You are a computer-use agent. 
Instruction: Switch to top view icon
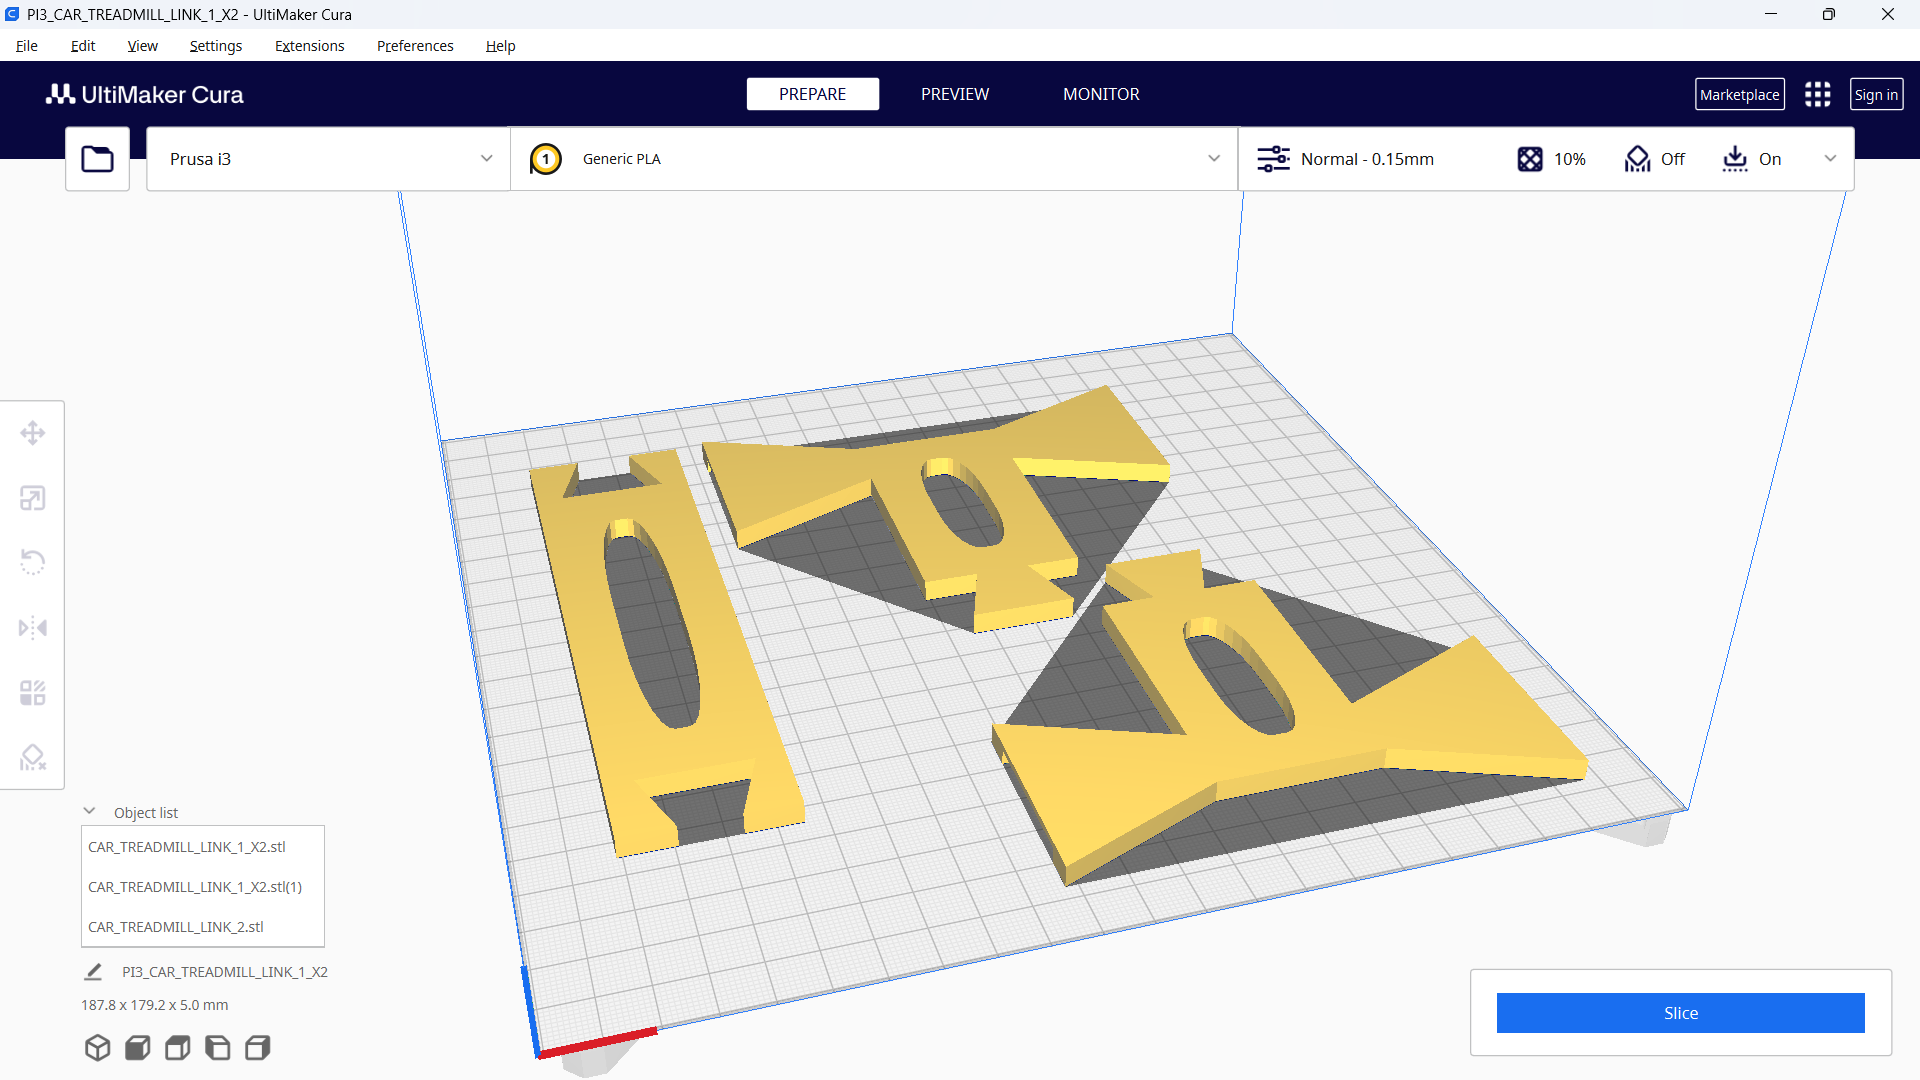pyautogui.click(x=177, y=1047)
